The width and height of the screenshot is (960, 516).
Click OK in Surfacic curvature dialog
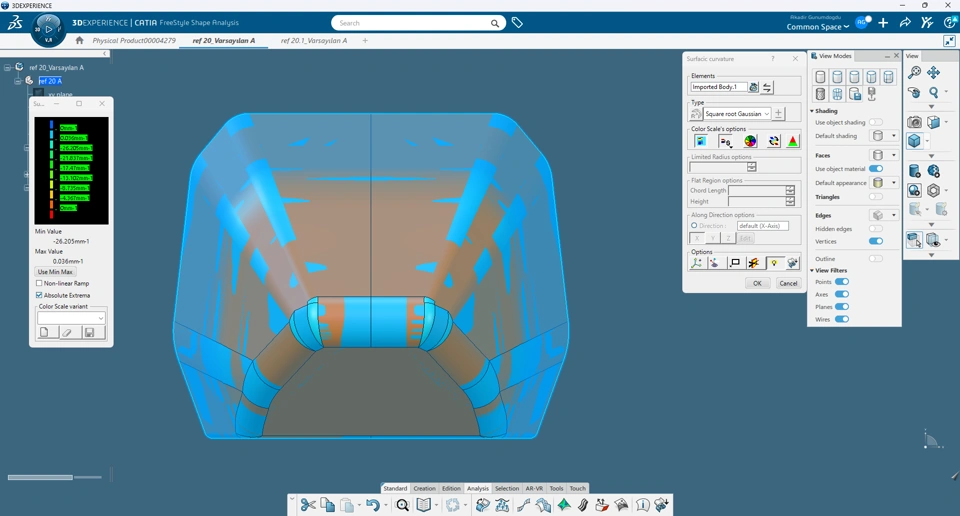click(x=757, y=283)
